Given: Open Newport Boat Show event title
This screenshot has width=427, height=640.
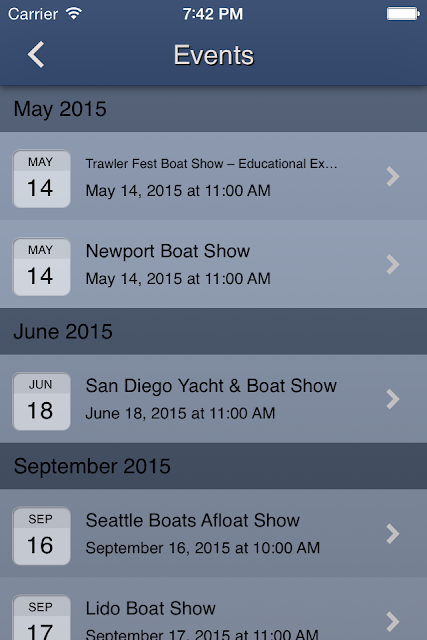Looking at the screenshot, I should (167, 251).
